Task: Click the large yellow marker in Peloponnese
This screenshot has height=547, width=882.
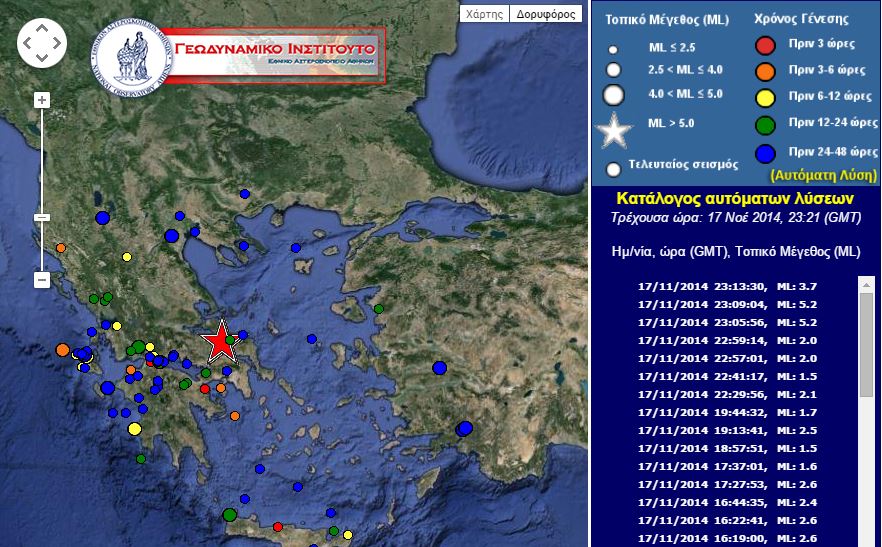Action: point(135,429)
